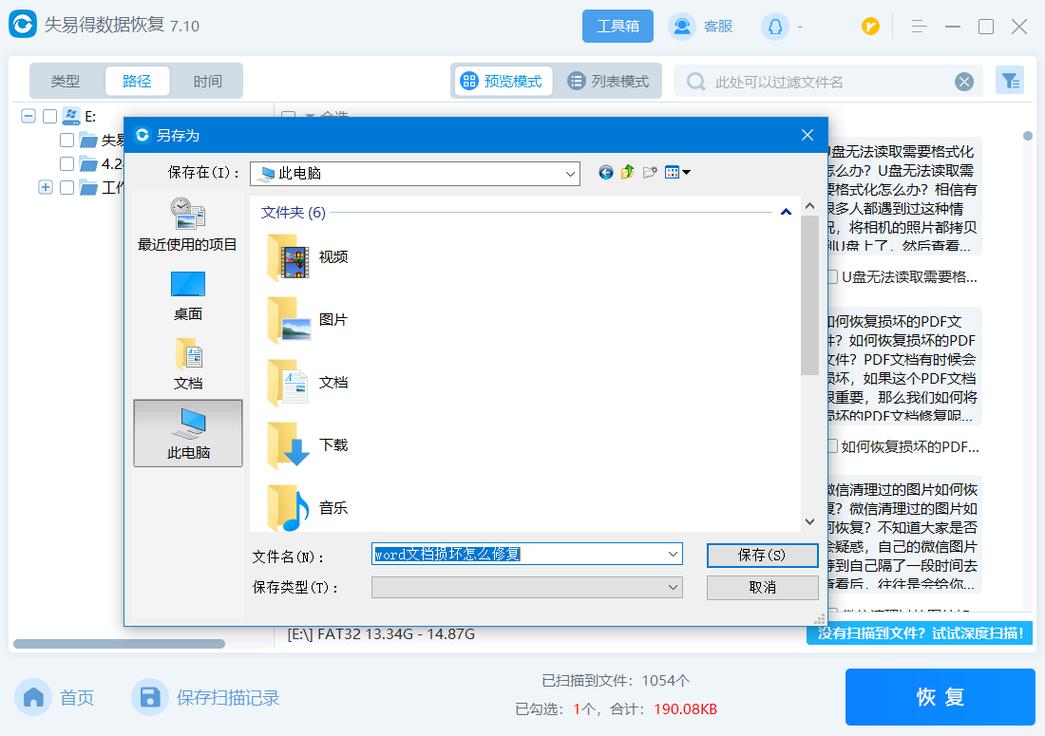Close the 另存为 dialog
1045x736 pixels.
pyautogui.click(x=807, y=135)
